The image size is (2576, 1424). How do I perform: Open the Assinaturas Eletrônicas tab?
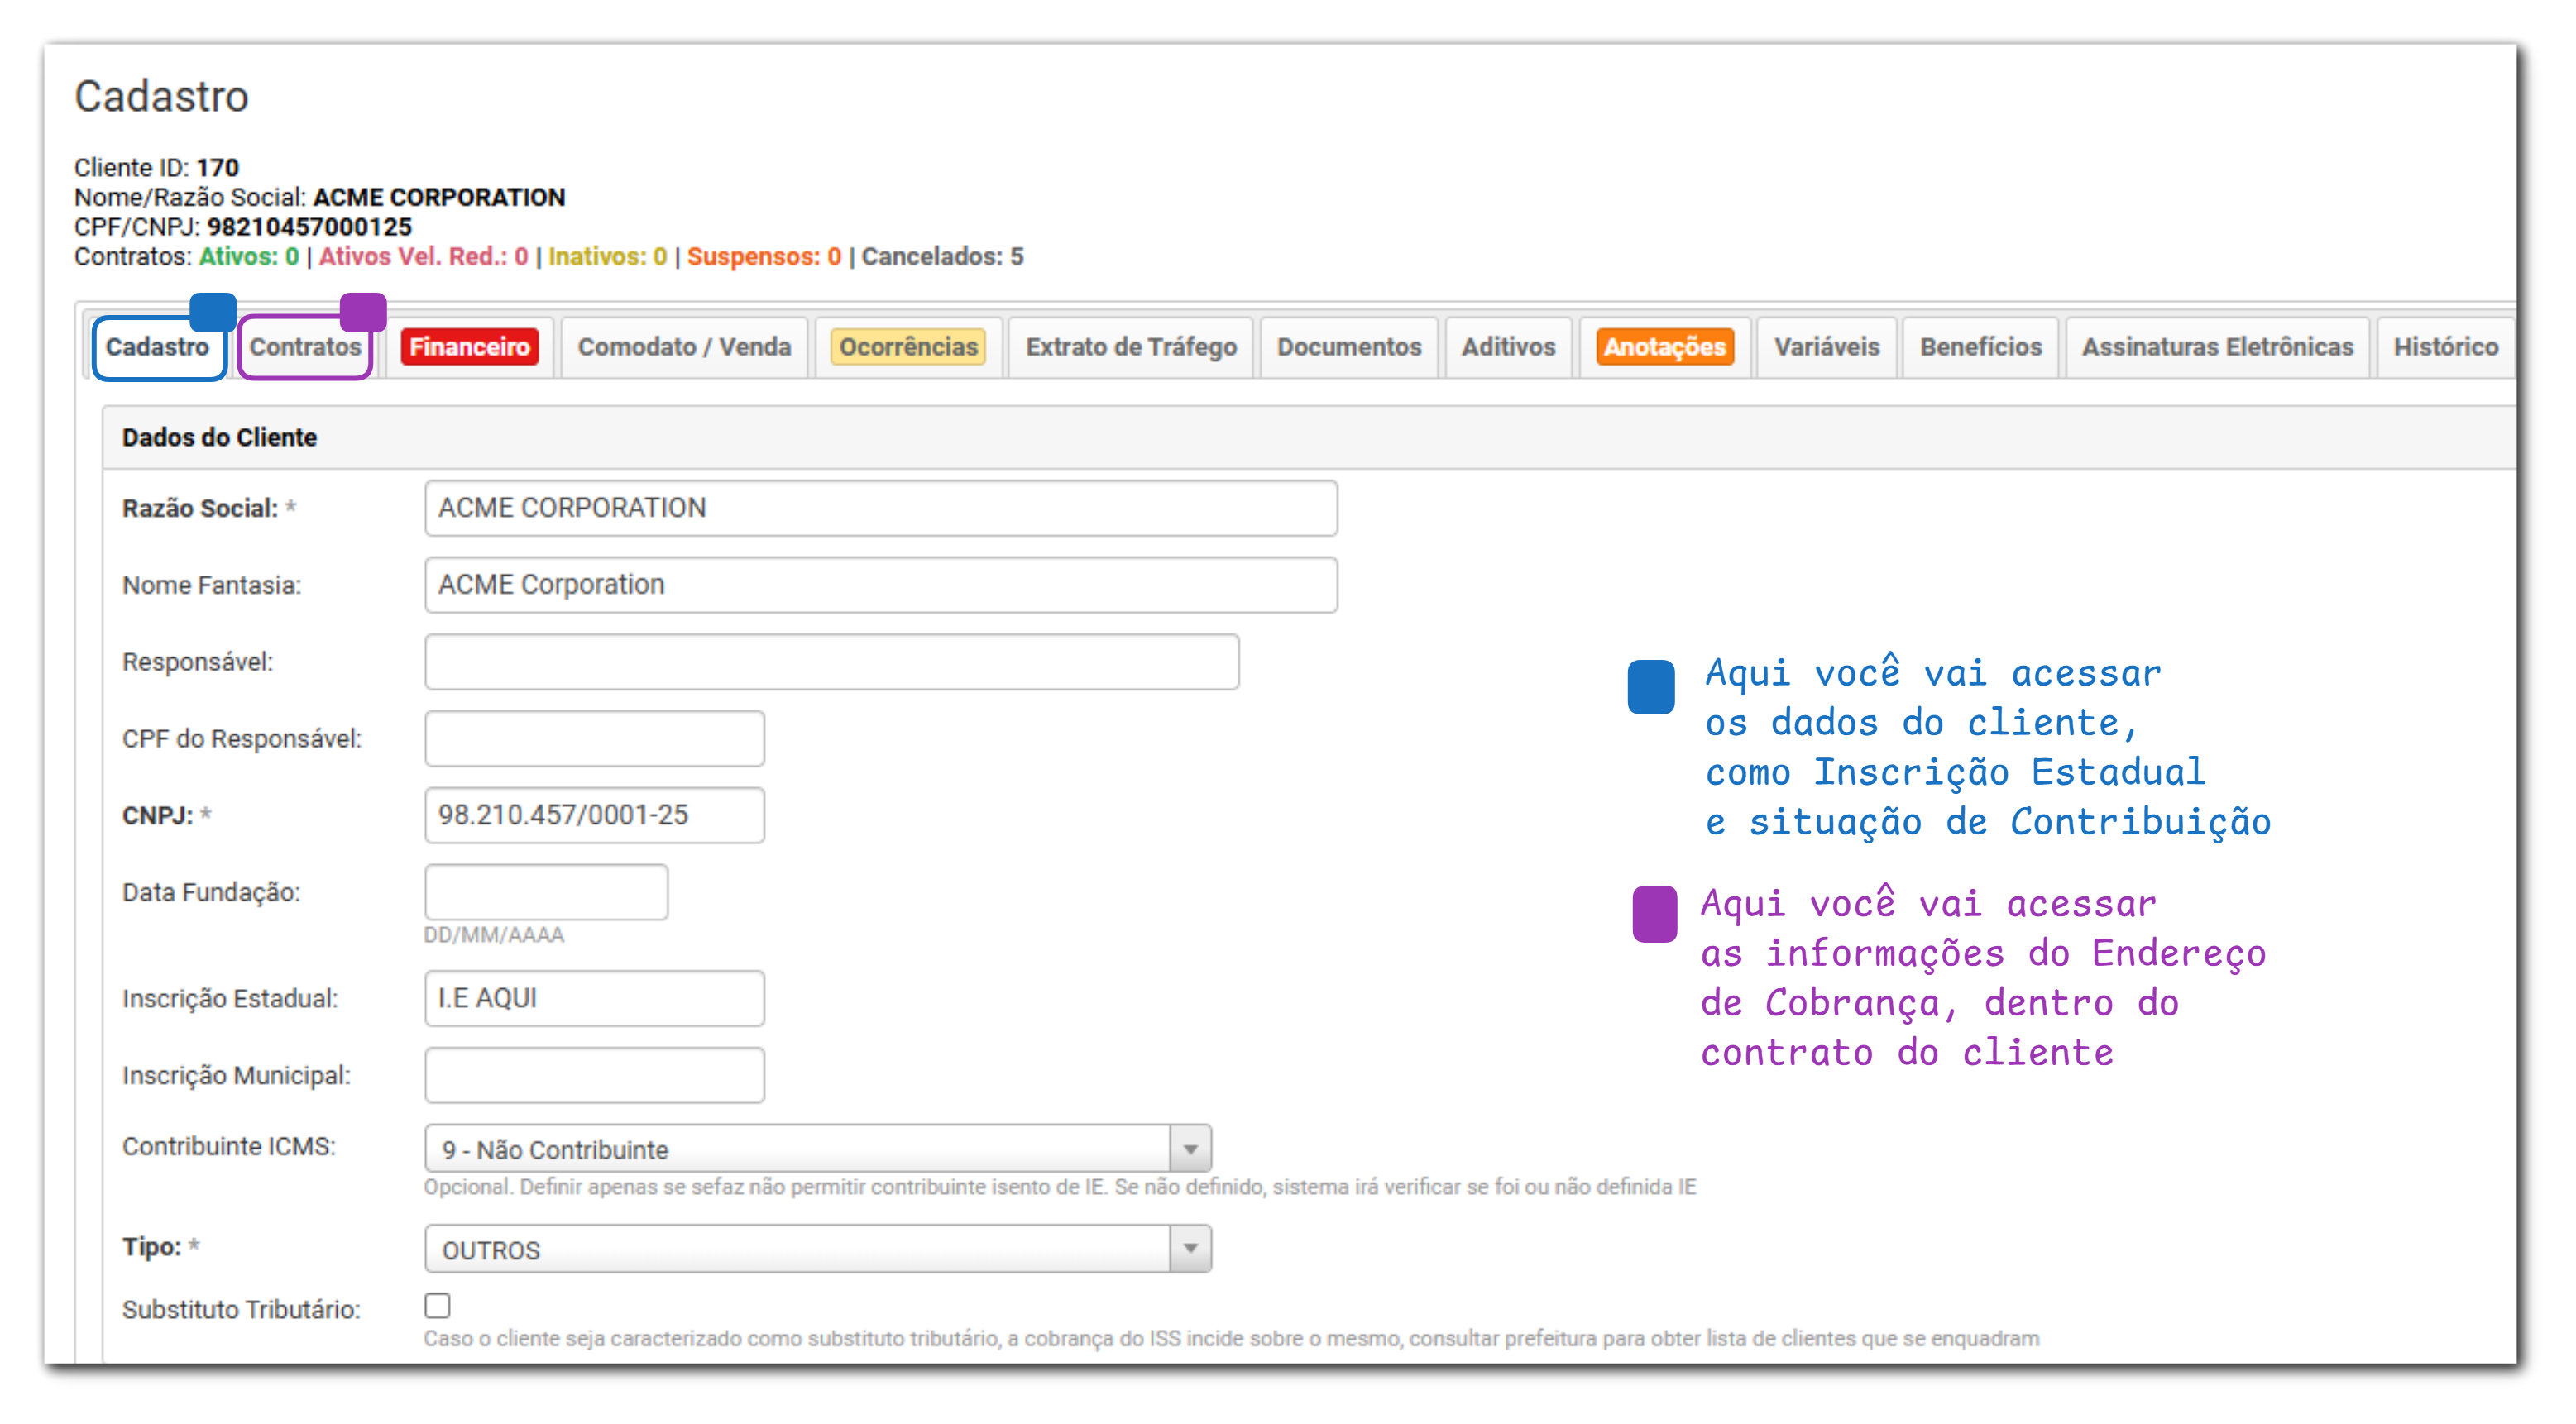pyautogui.click(x=2217, y=347)
